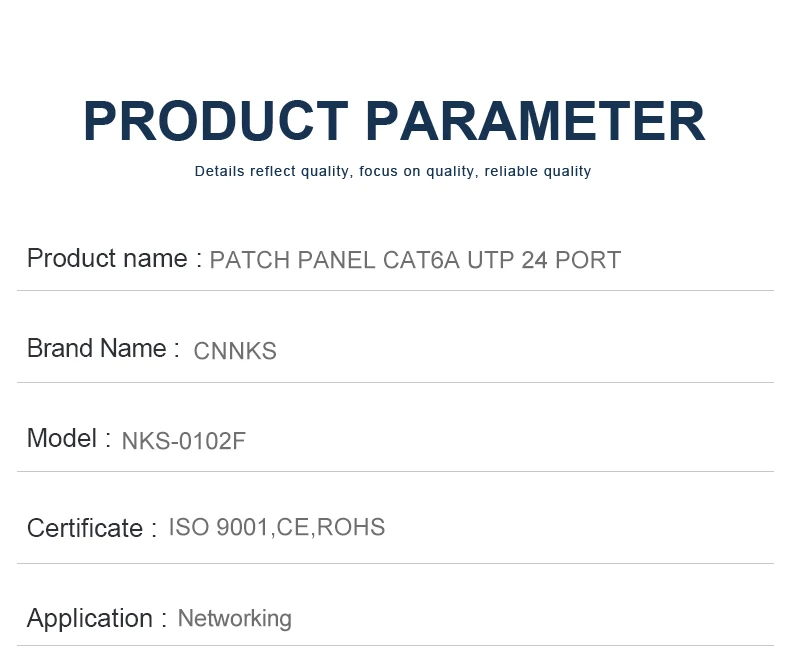Click the "ROHS" certificate text
Viewport: 790px width, 671px height.
click(x=351, y=528)
